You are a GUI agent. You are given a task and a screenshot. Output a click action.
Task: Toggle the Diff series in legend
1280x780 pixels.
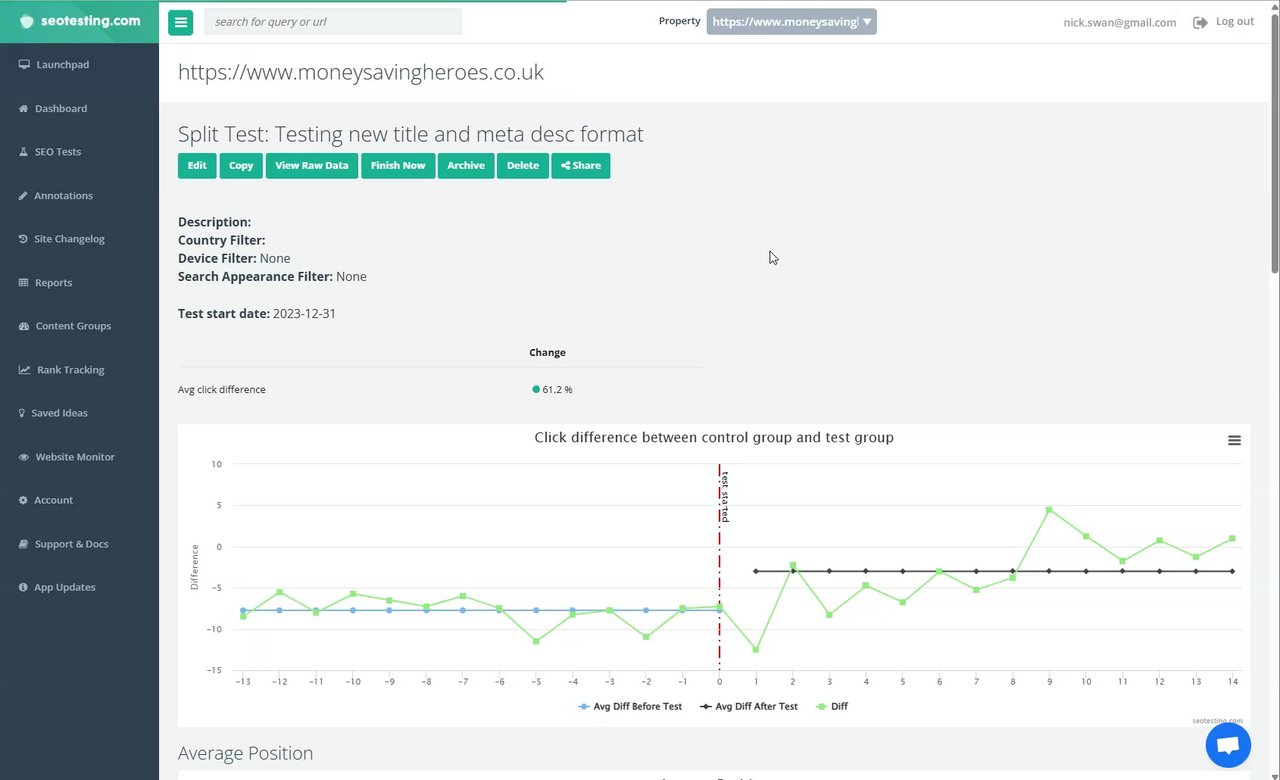click(832, 706)
